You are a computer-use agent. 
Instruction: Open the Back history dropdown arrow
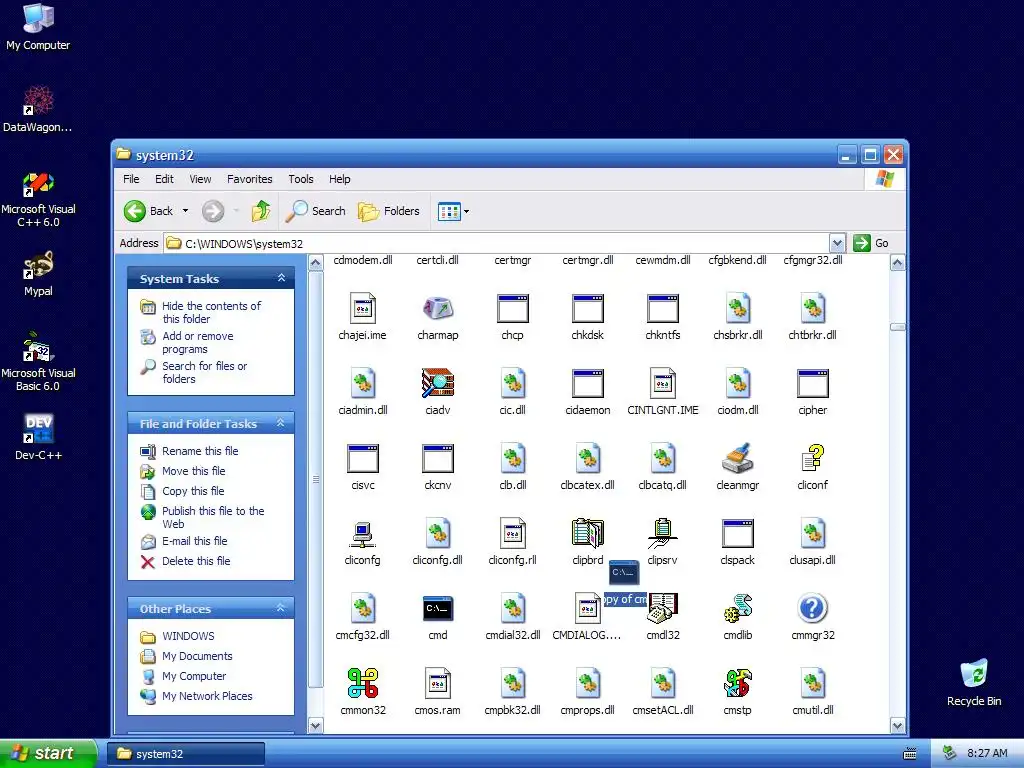185,211
